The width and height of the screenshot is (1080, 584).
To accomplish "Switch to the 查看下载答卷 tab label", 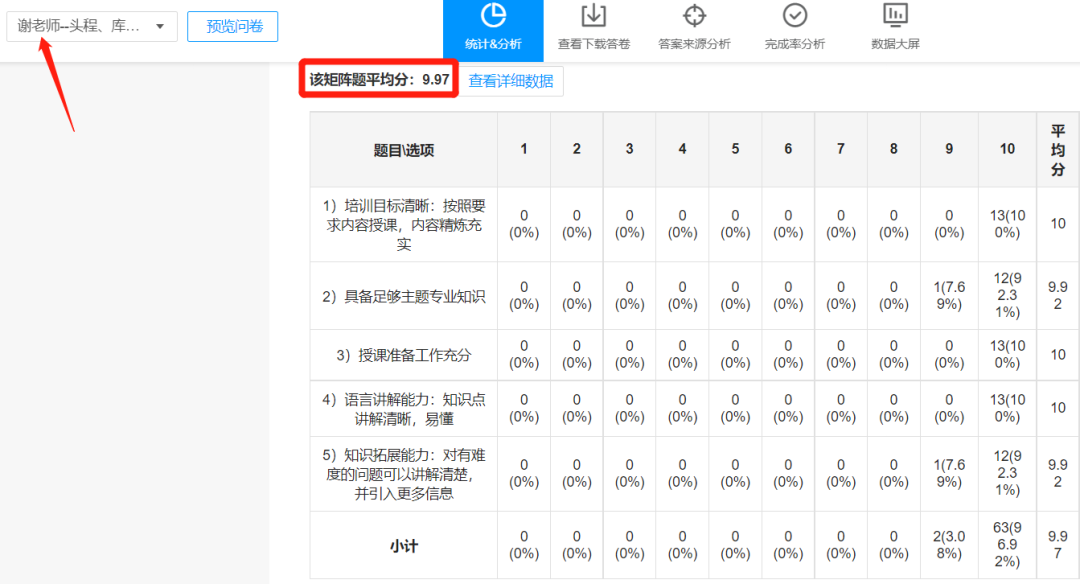I will tap(594, 44).
